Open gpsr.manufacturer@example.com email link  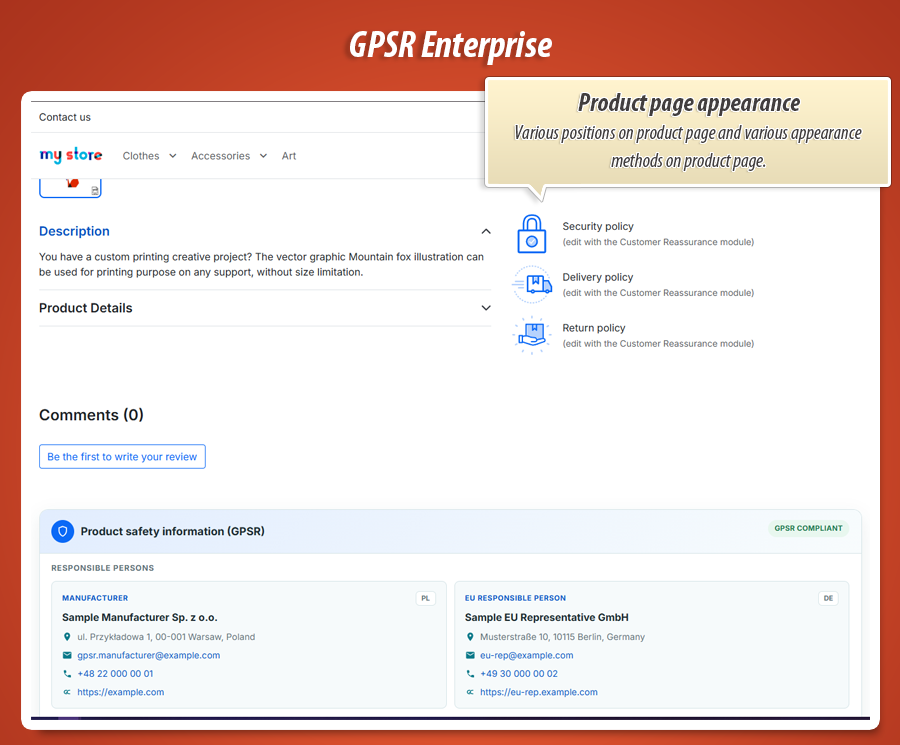coord(149,655)
